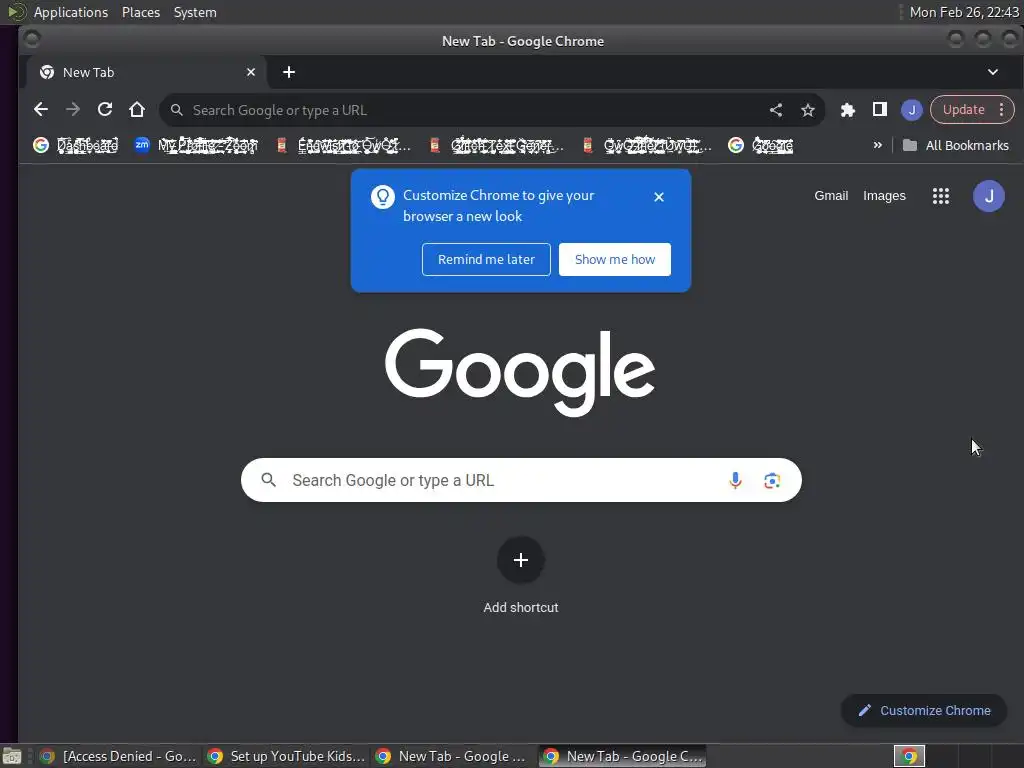The height and width of the screenshot is (768, 1024).
Task: Start voice search with microphone
Action: coord(735,480)
